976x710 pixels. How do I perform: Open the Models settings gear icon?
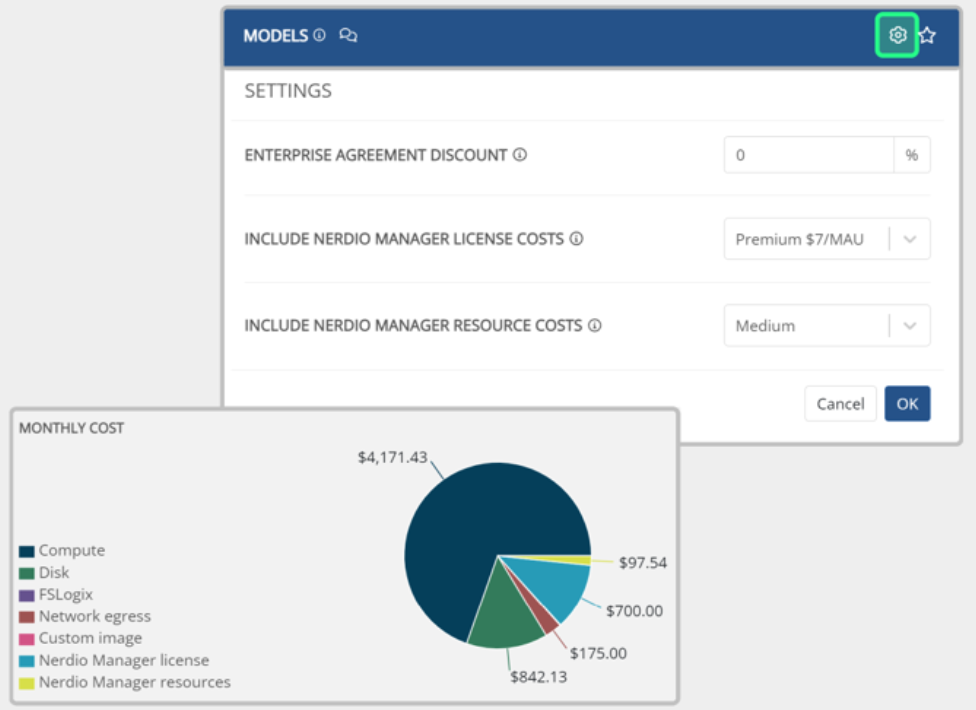pos(897,36)
